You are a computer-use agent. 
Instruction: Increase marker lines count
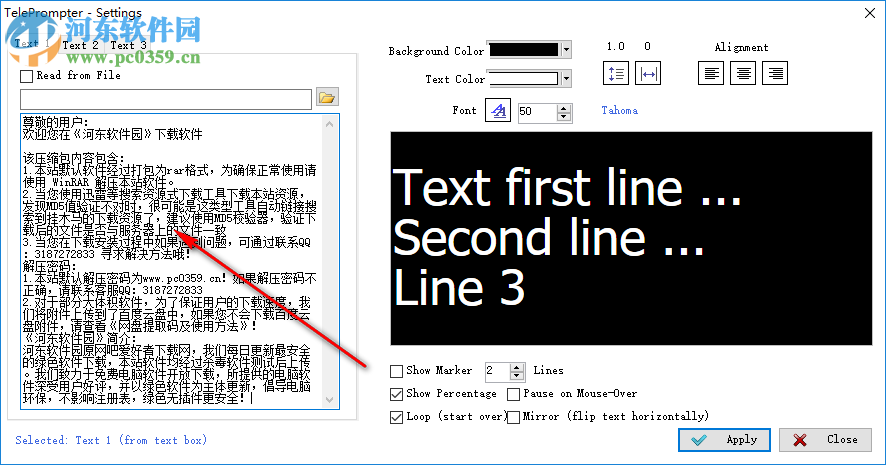(x=516, y=367)
